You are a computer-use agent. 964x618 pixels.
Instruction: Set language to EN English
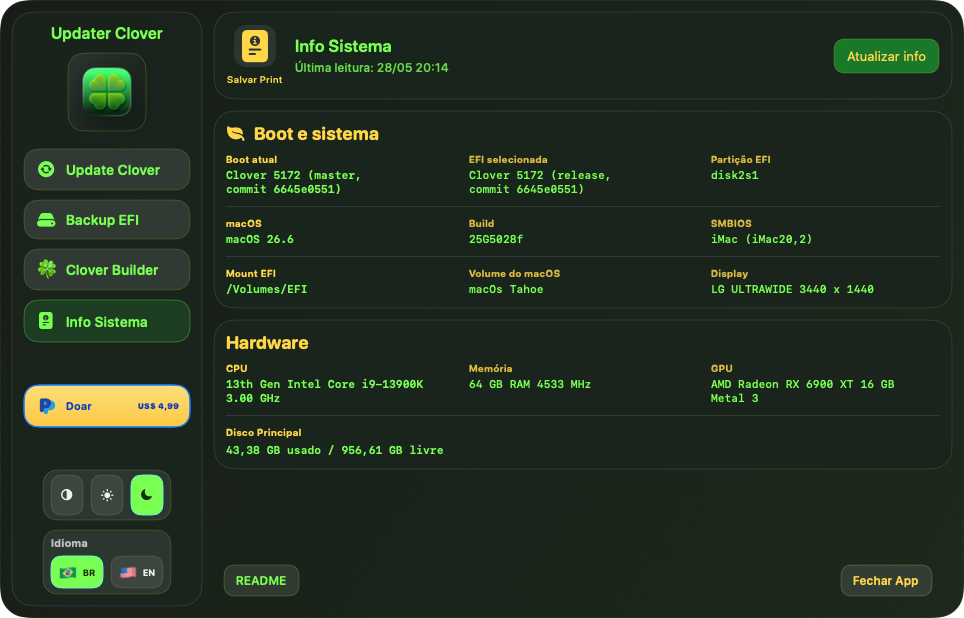point(137,572)
